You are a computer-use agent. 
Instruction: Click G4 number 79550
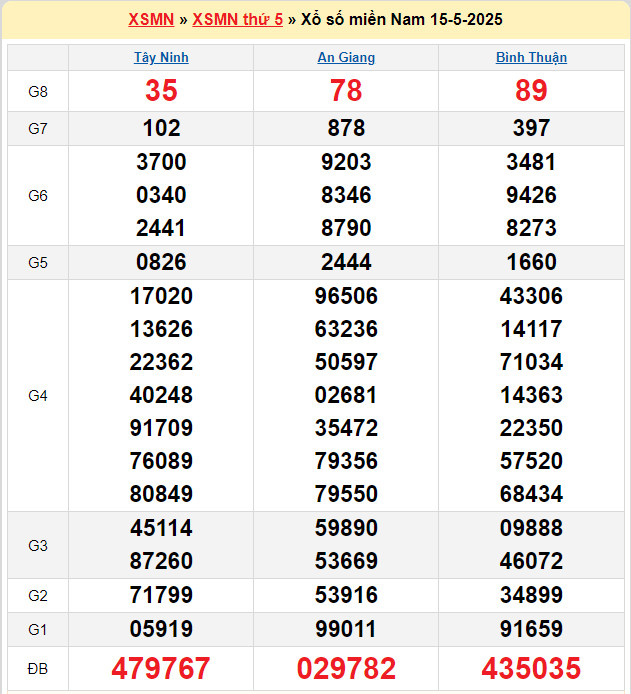pyautogui.click(x=346, y=494)
